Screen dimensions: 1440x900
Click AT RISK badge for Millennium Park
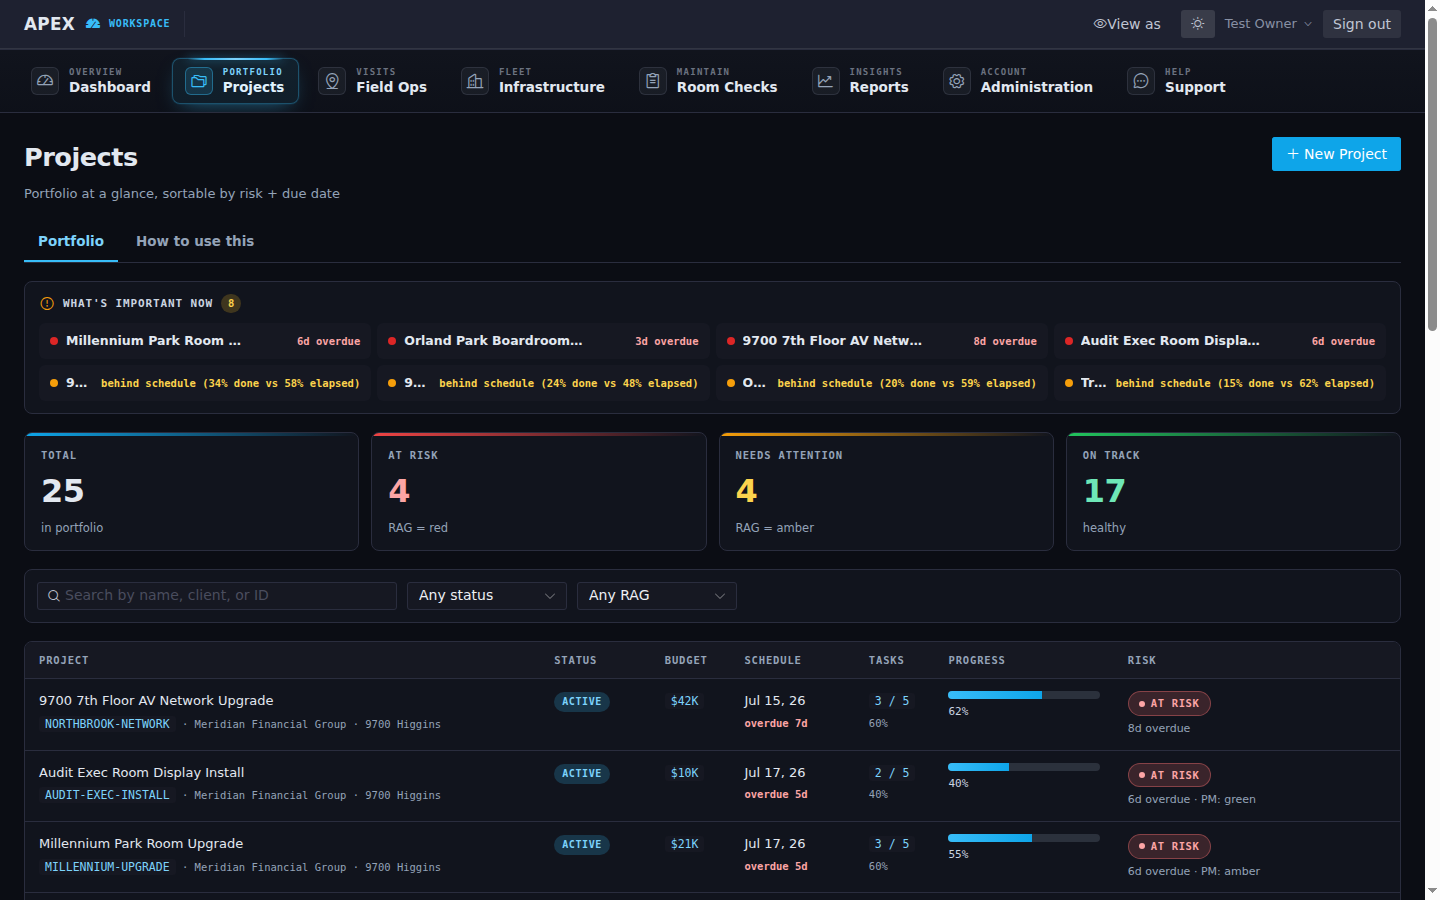[1169, 846]
